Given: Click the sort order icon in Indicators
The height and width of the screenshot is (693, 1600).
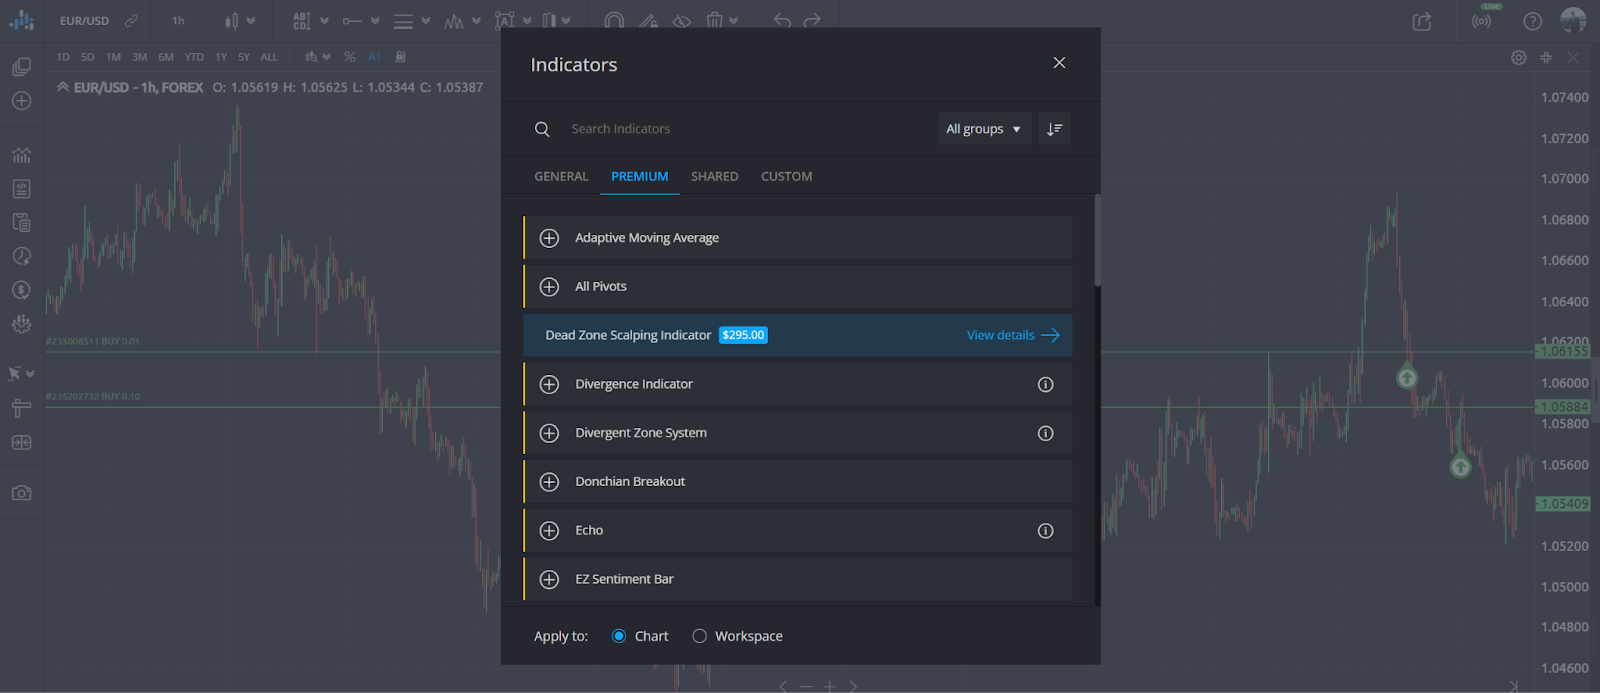Looking at the screenshot, I should click(x=1054, y=129).
